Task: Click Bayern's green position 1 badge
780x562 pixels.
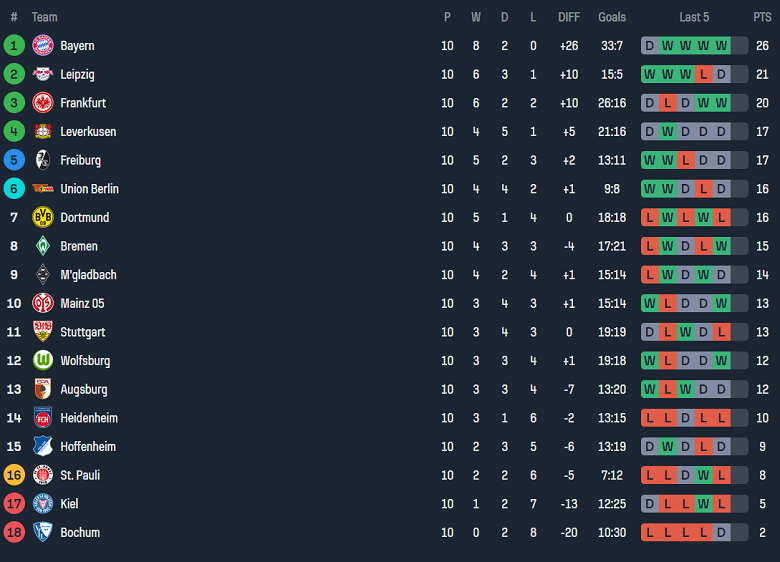Action: tap(14, 45)
